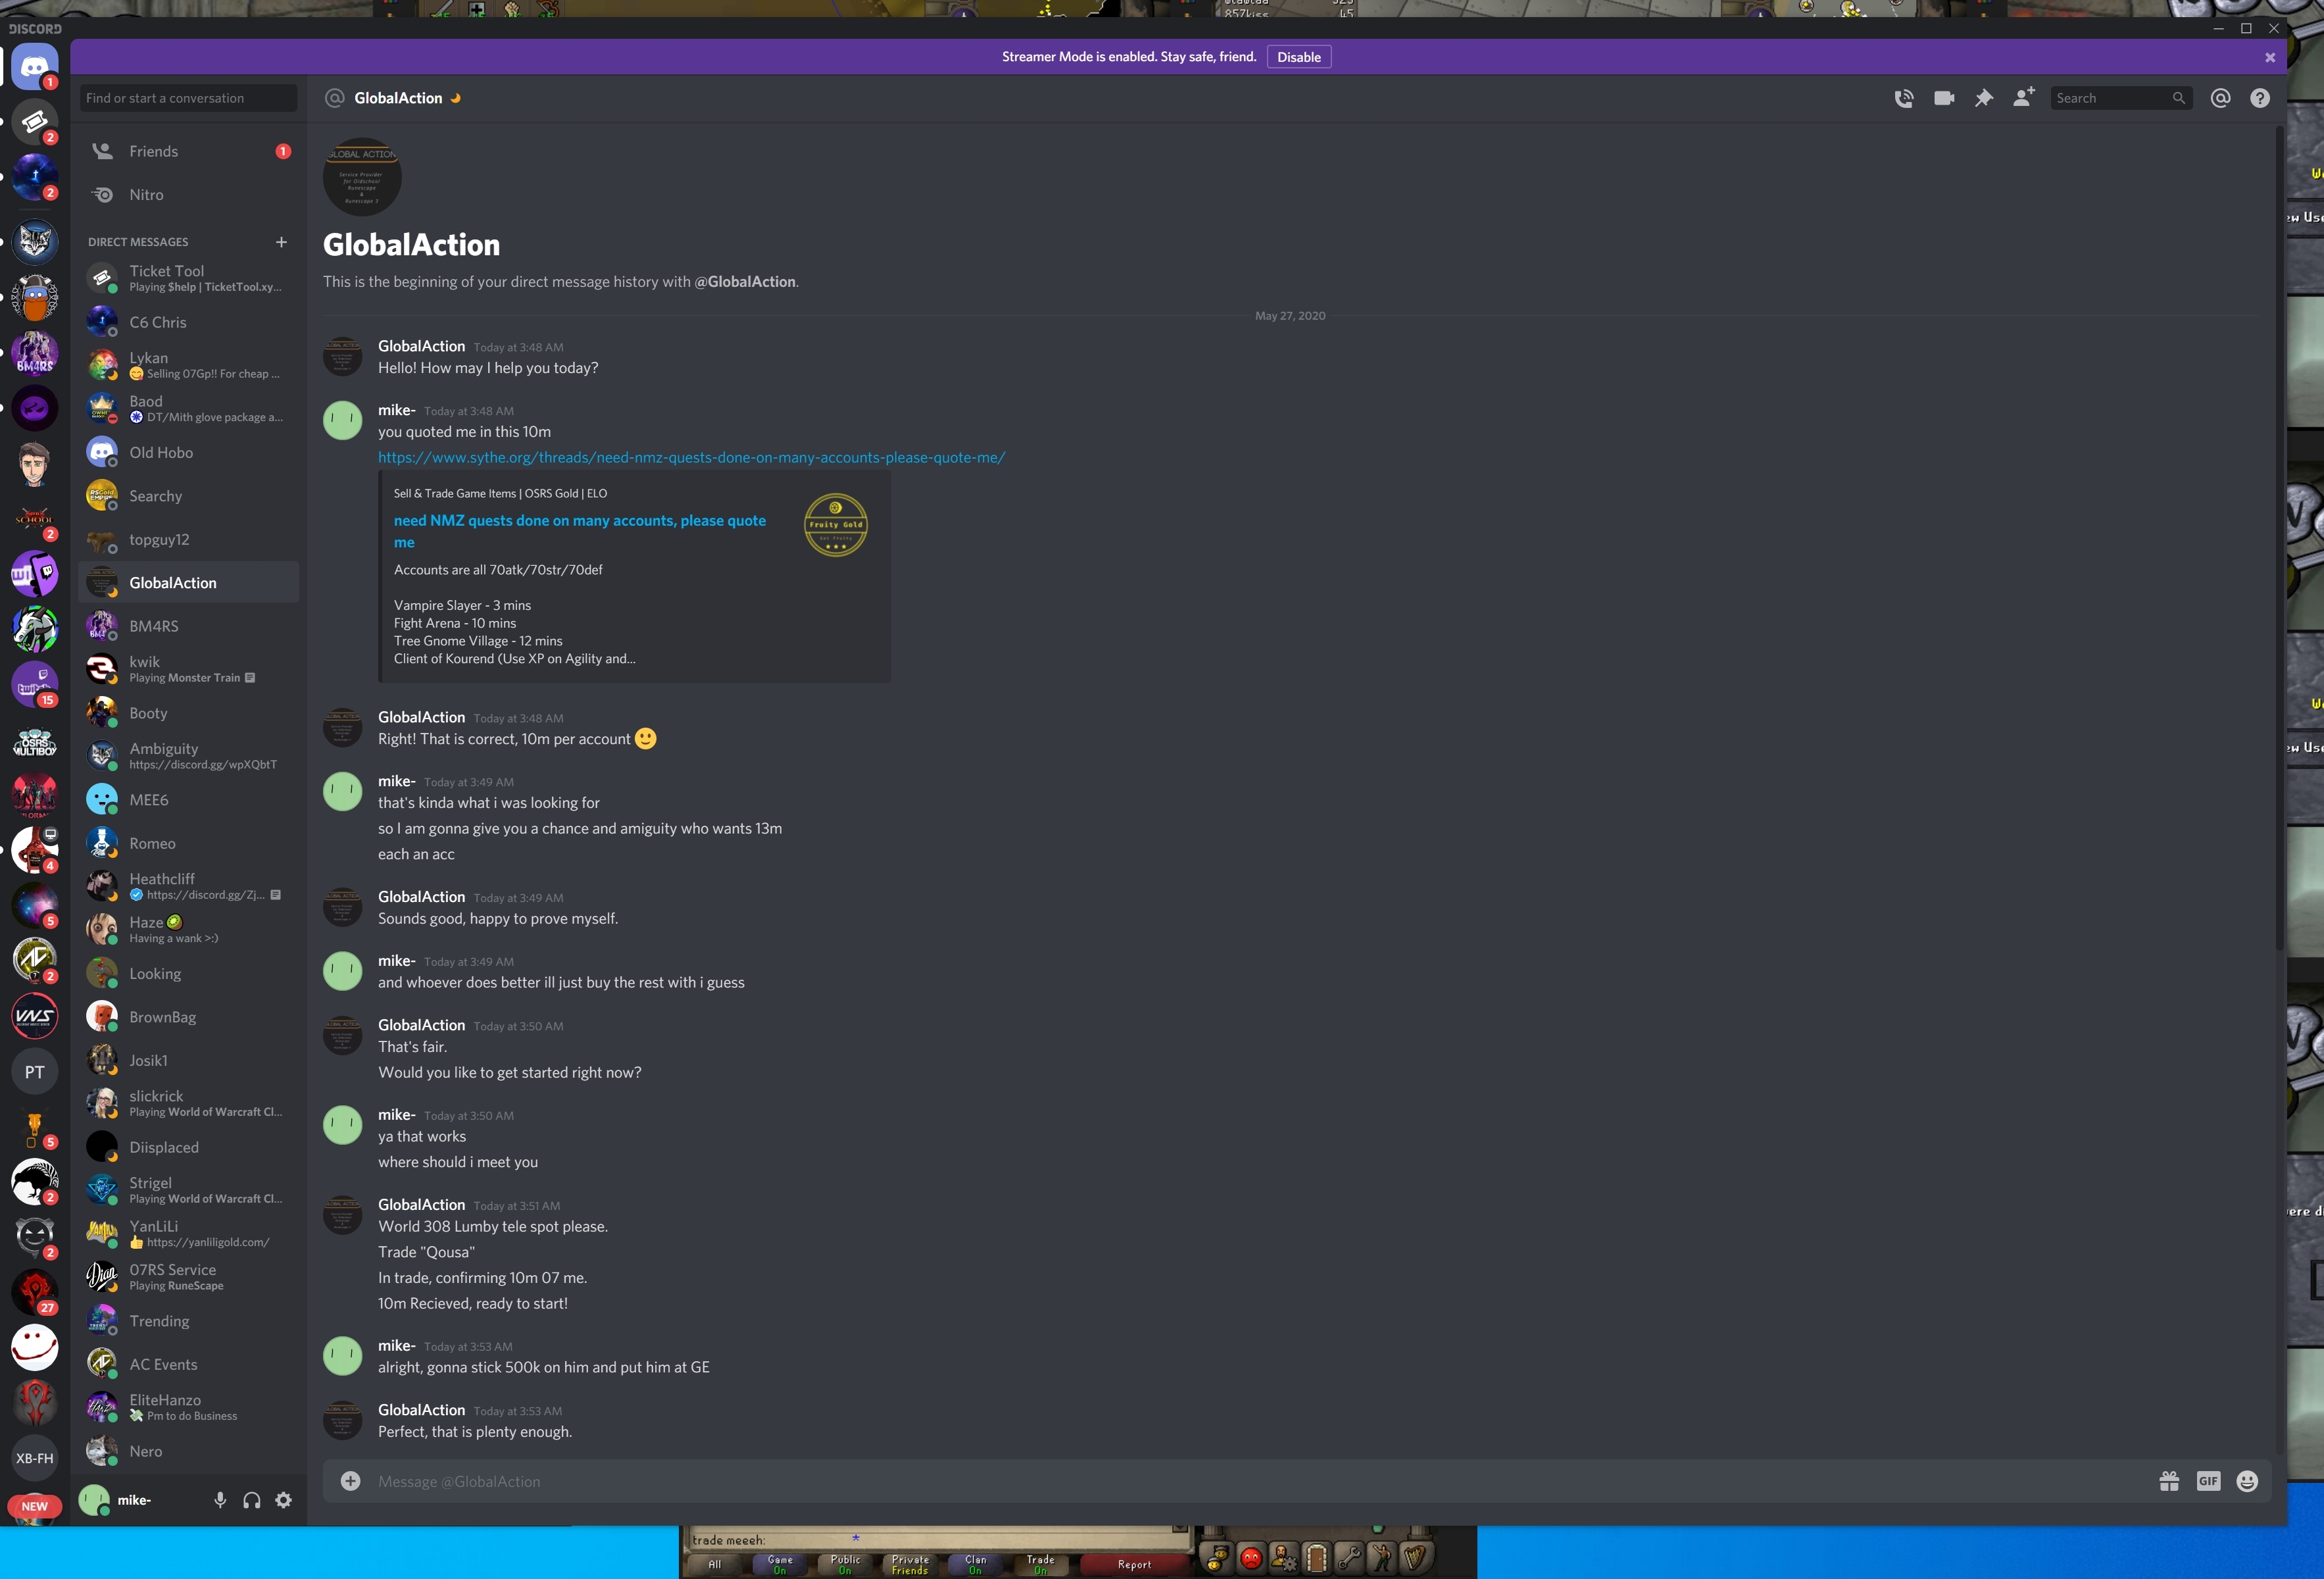Toggle headphone deafen
Viewport: 2324px width, 1579px height.
click(x=252, y=1500)
